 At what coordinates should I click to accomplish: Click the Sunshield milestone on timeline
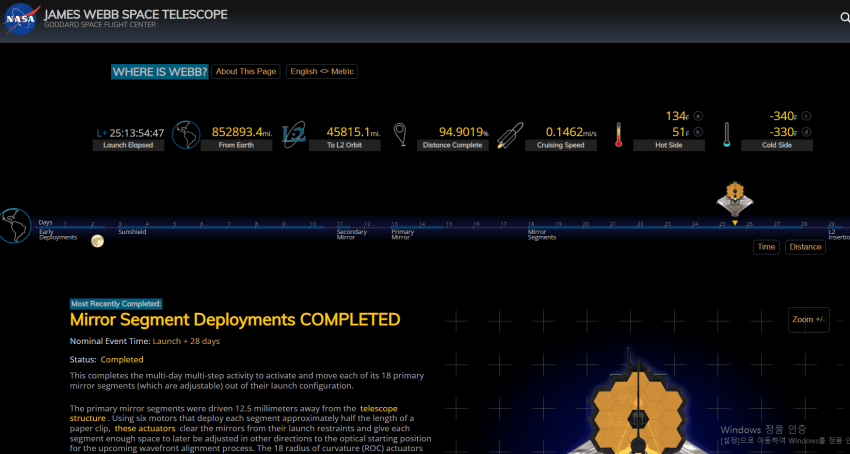point(132,230)
